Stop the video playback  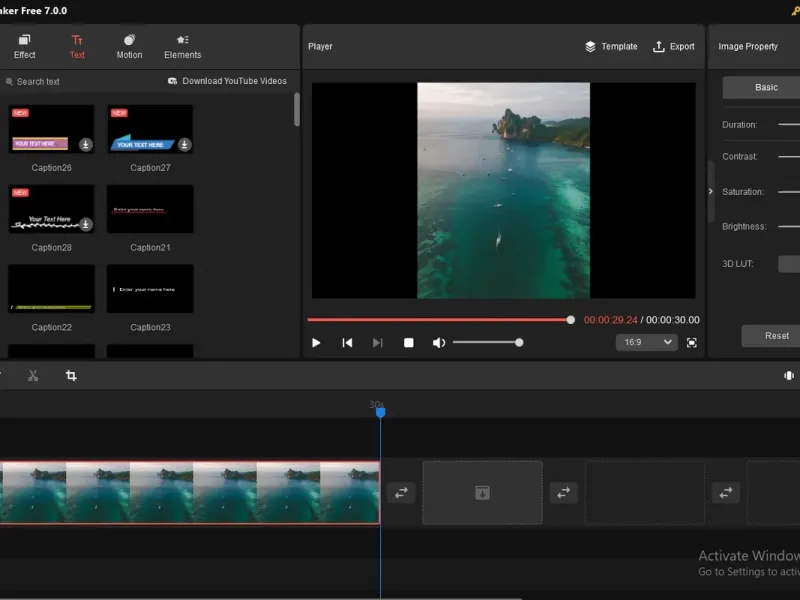pos(408,343)
